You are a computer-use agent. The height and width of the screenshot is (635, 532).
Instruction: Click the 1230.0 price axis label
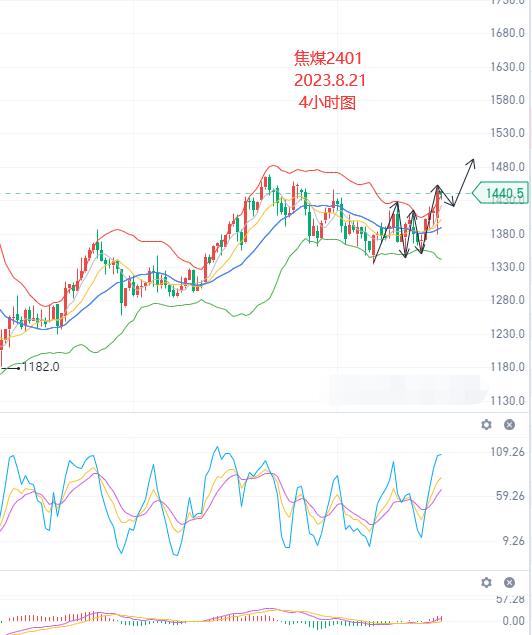[507, 334]
